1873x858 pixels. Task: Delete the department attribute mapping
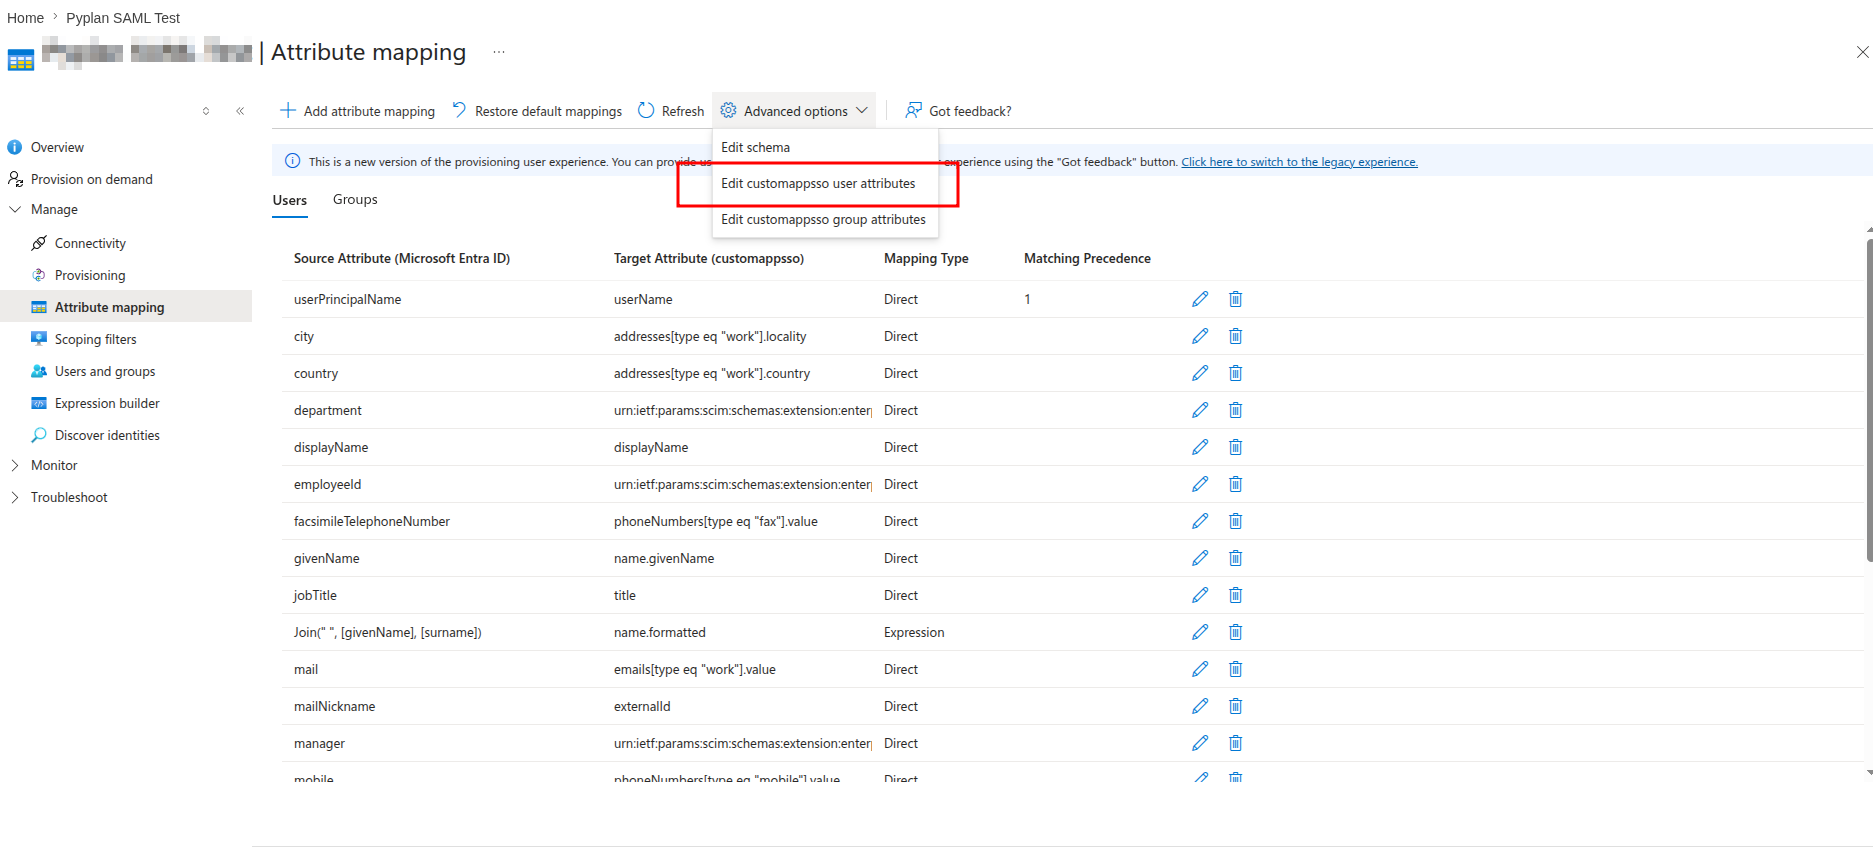tap(1236, 410)
